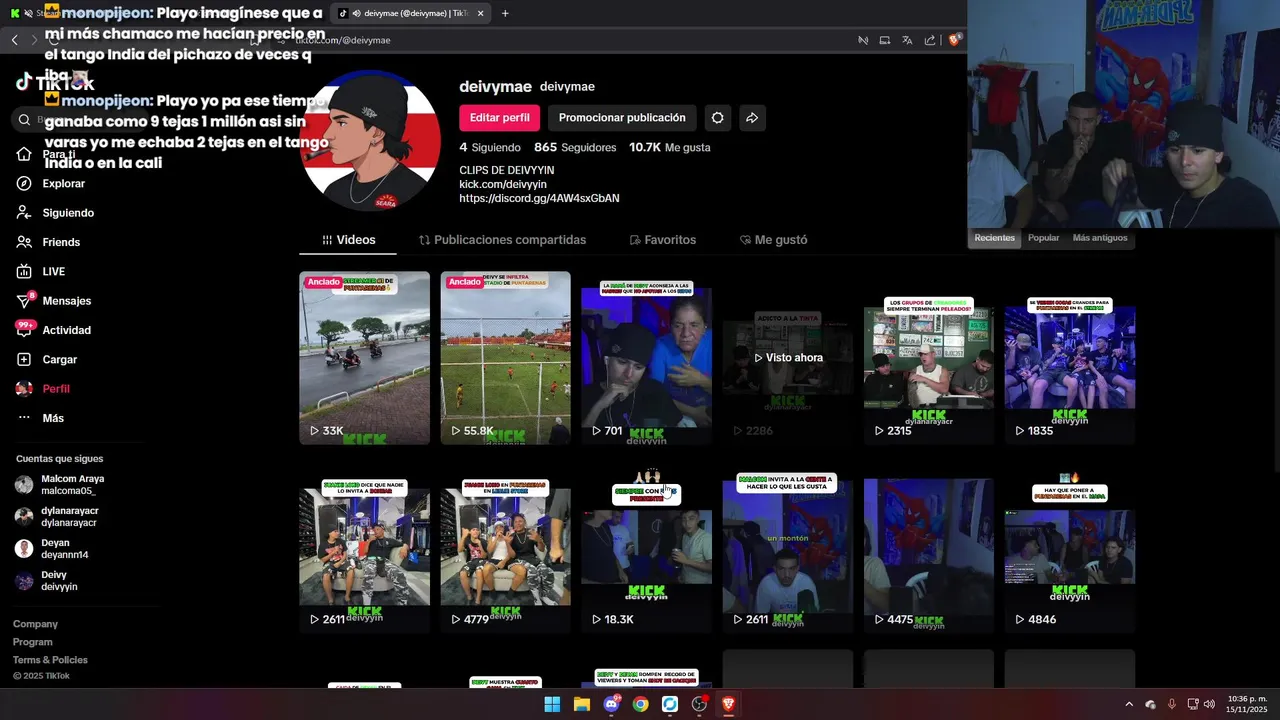Switch to the Videos tab
The height and width of the screenshot is (720, 1280).
pyautogui.click(x=349, y=240)
